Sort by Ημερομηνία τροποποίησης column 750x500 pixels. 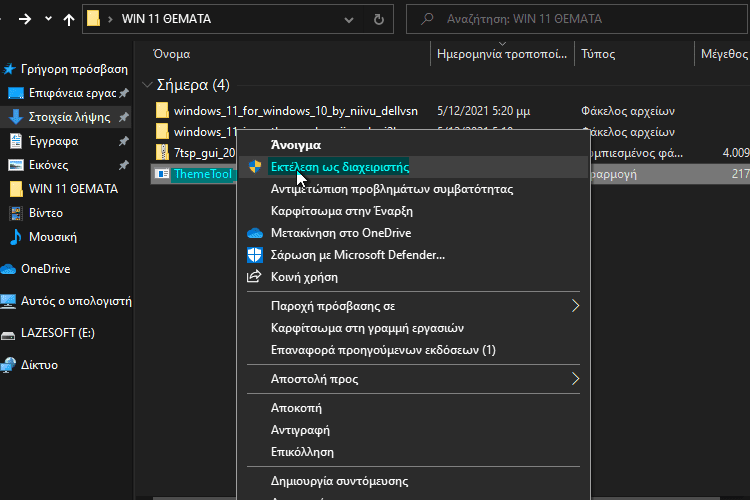tap(502, 54)
